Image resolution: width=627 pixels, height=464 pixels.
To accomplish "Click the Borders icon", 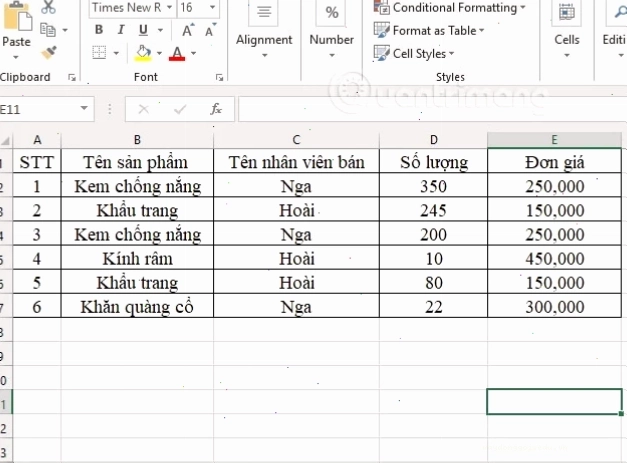I will pos(99,52).
